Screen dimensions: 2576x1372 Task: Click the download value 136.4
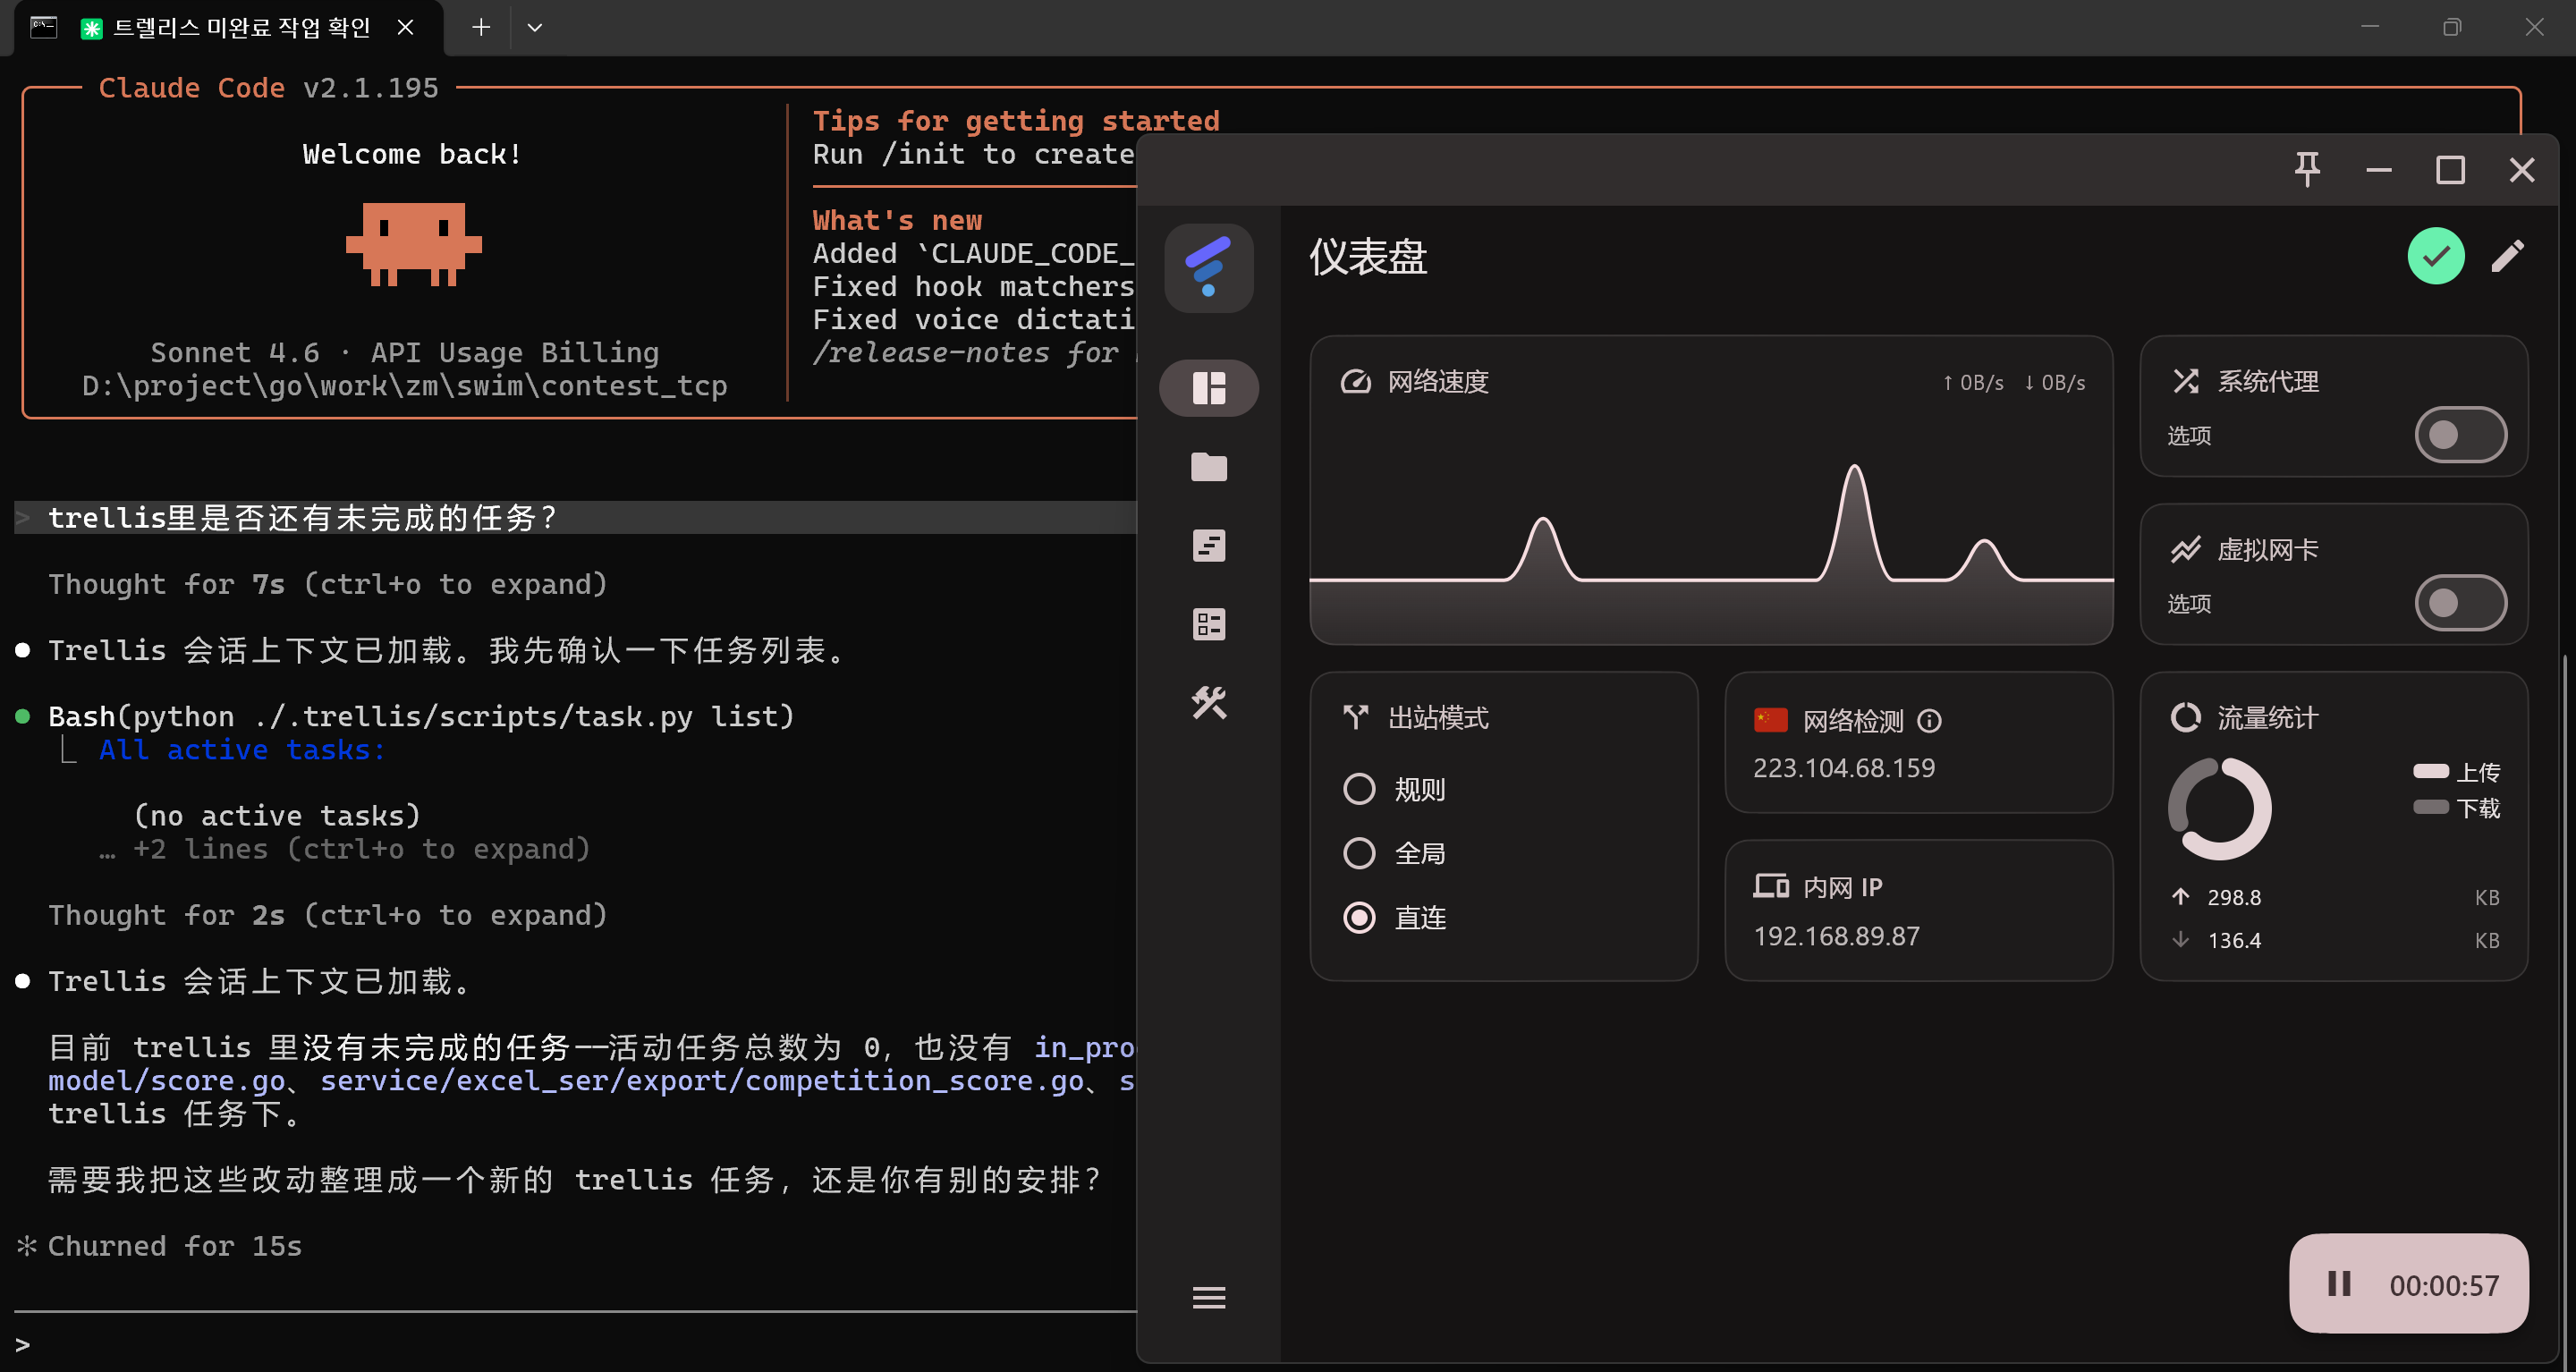pyautogui.click(x=2233, y=940)
